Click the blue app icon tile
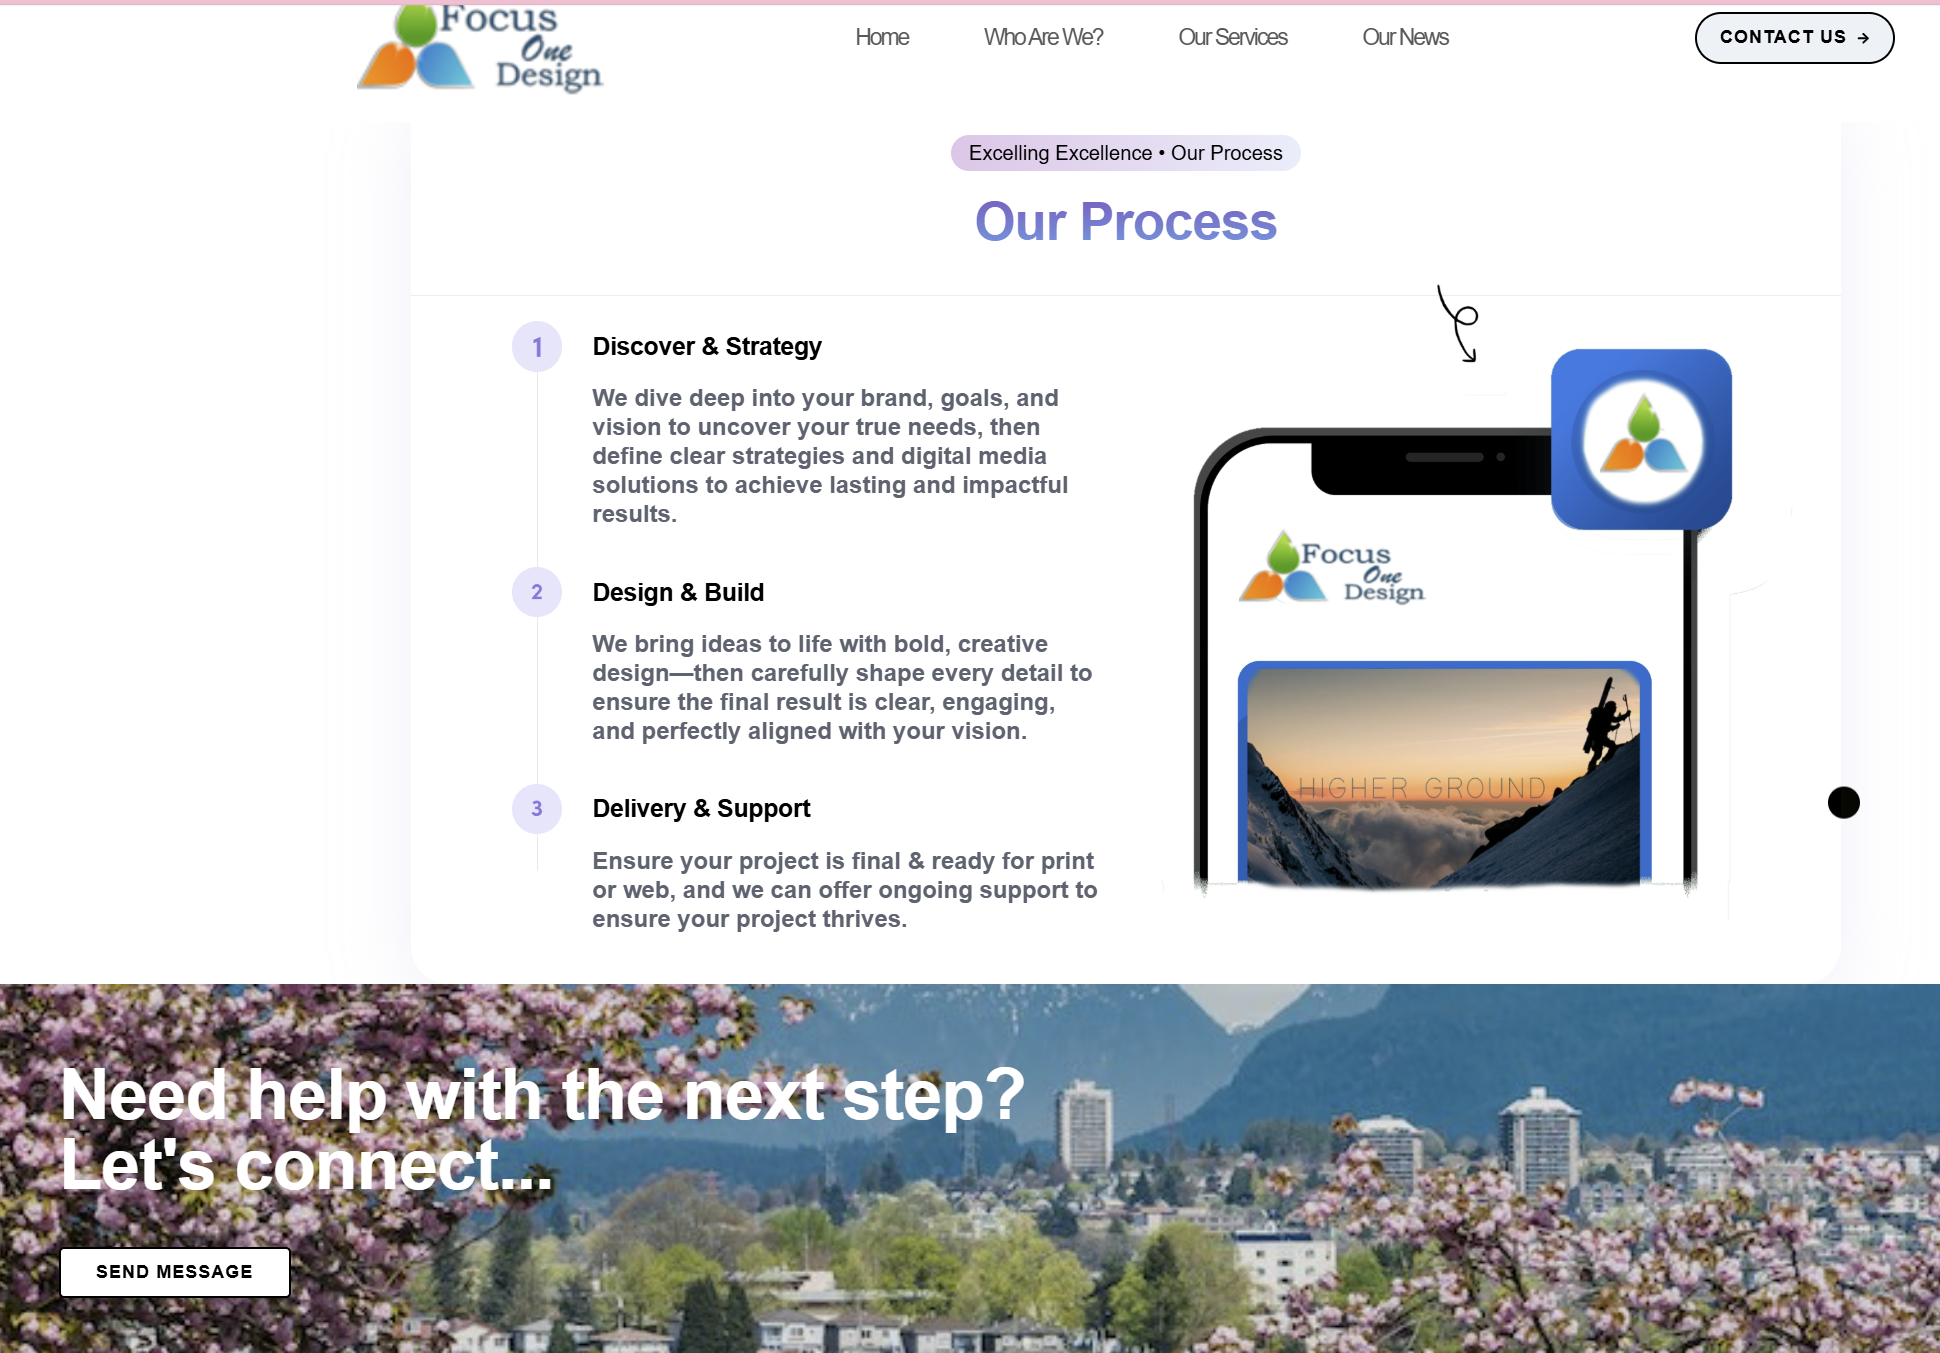This screenshot has height=1353, width=1940. [x=1641, y=439]
